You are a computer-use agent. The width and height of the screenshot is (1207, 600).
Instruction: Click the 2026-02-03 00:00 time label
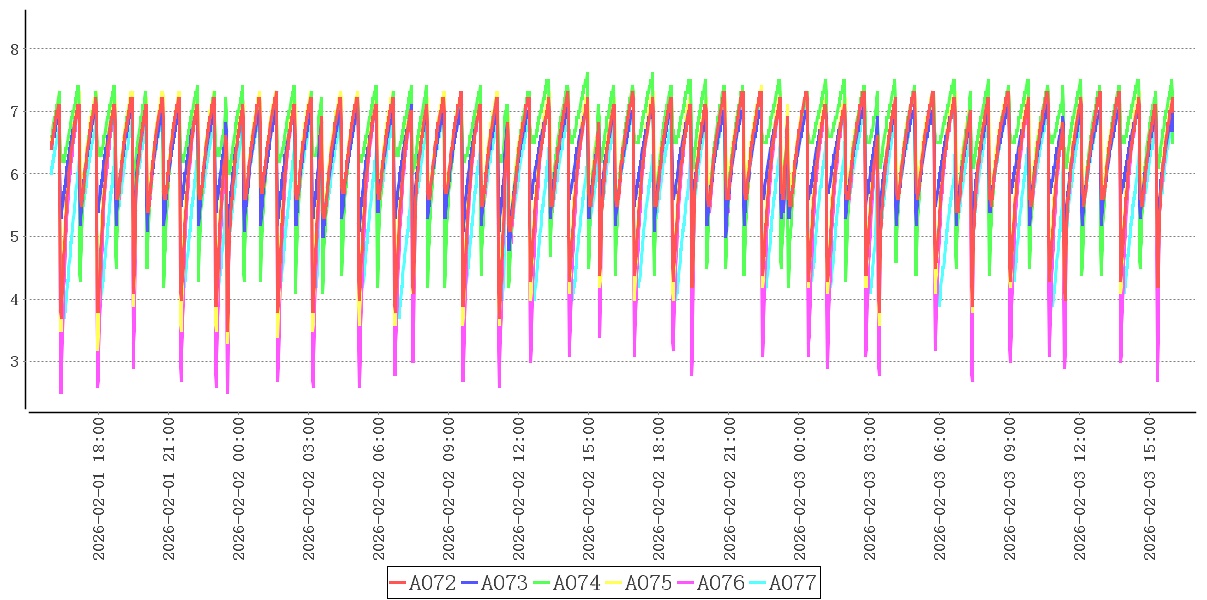coord(799,489)
